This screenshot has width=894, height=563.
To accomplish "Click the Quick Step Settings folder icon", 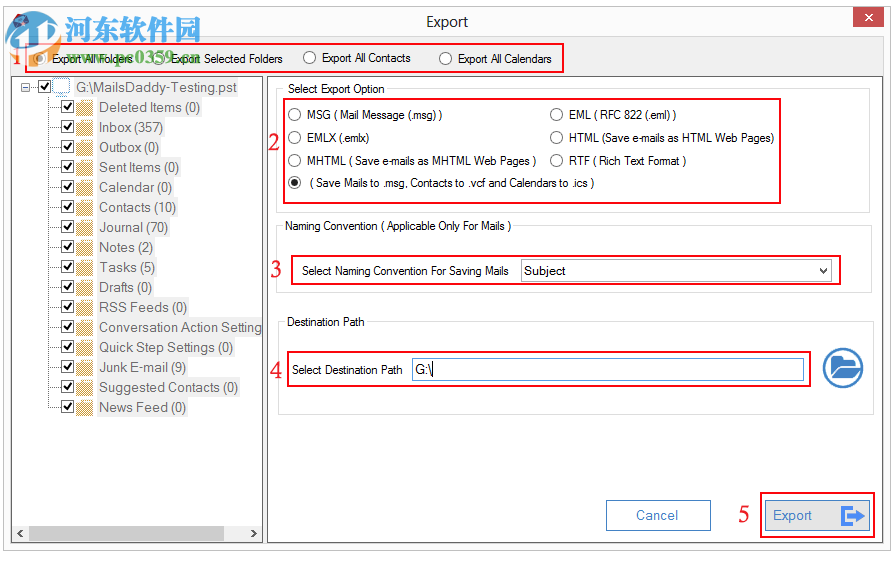I will [x=84, y=347].
